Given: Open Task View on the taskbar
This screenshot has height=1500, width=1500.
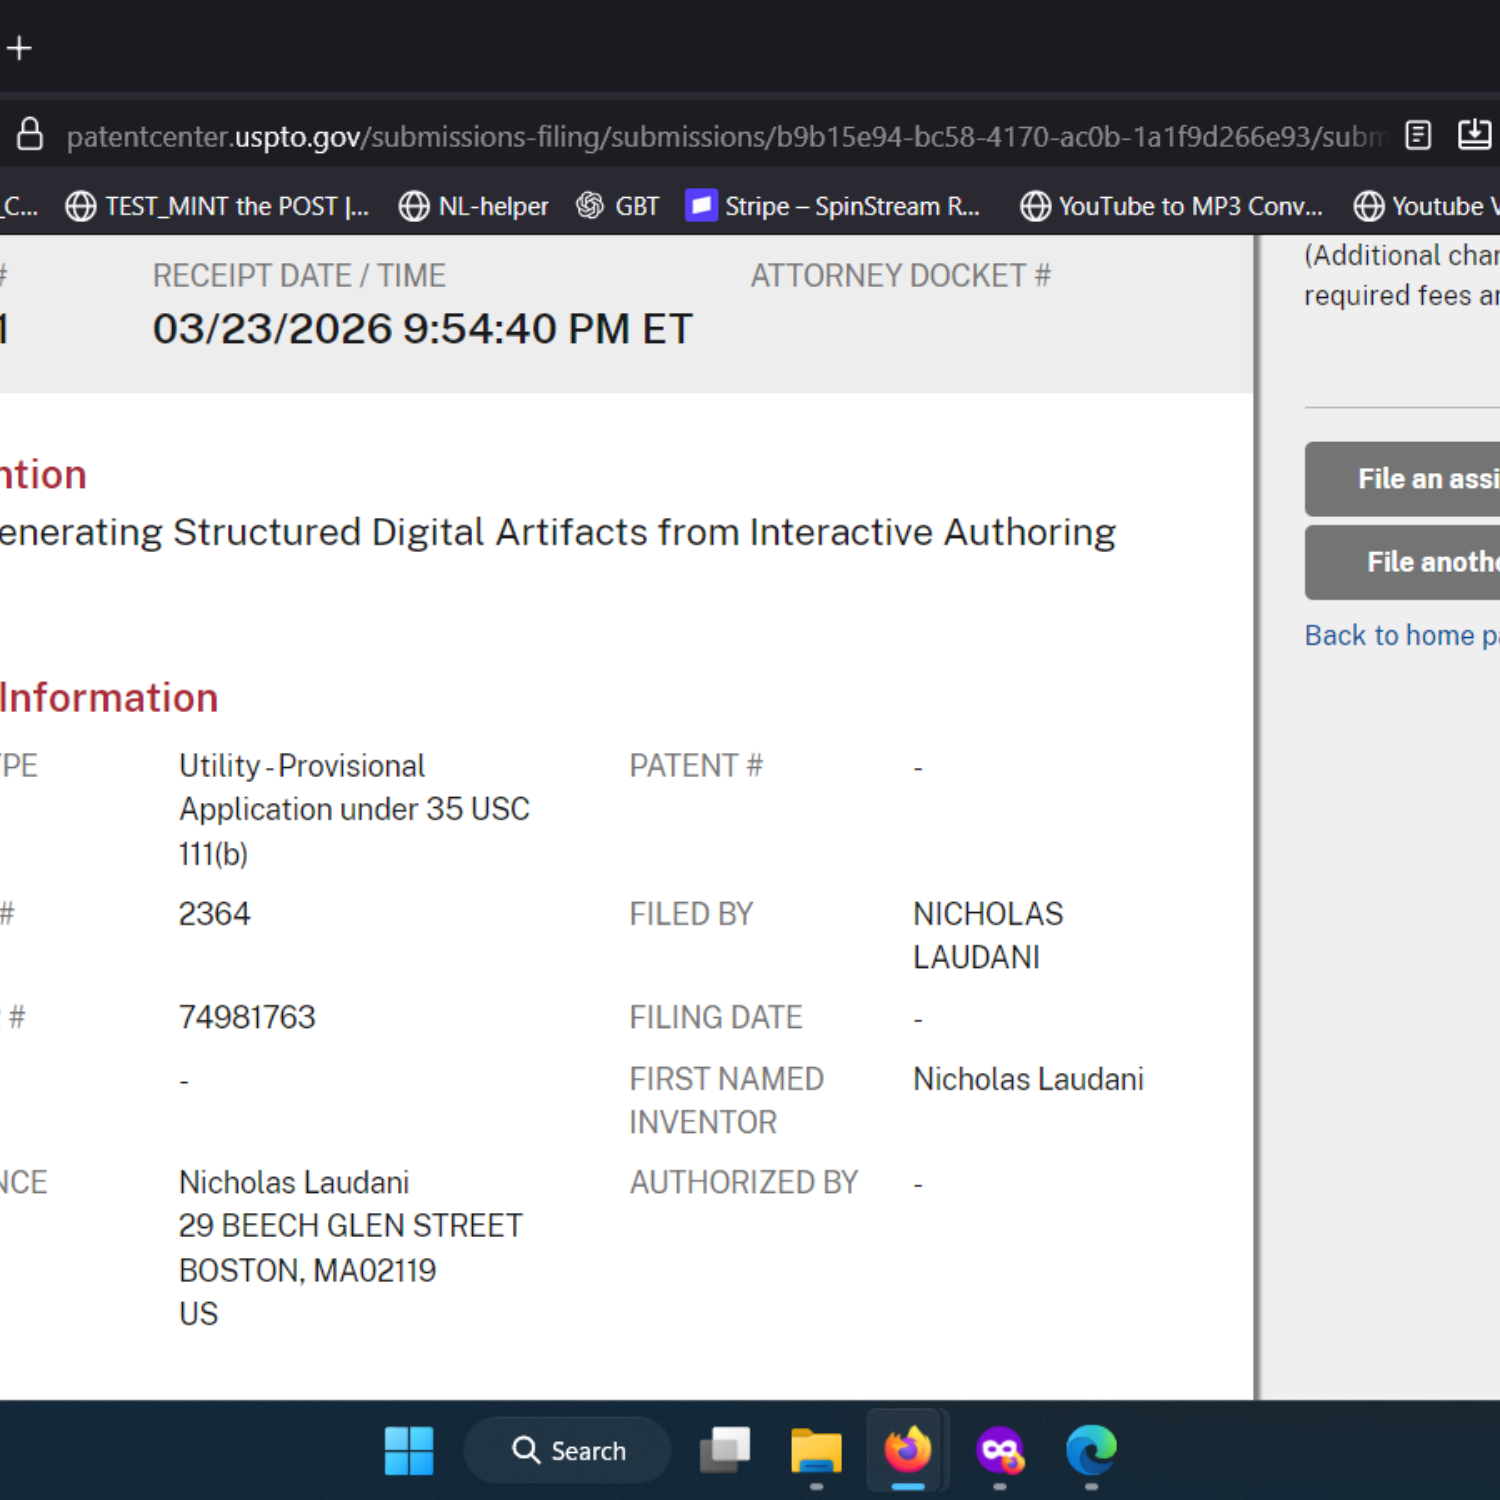Looking at the screenshot, I should coord(725,1450).
